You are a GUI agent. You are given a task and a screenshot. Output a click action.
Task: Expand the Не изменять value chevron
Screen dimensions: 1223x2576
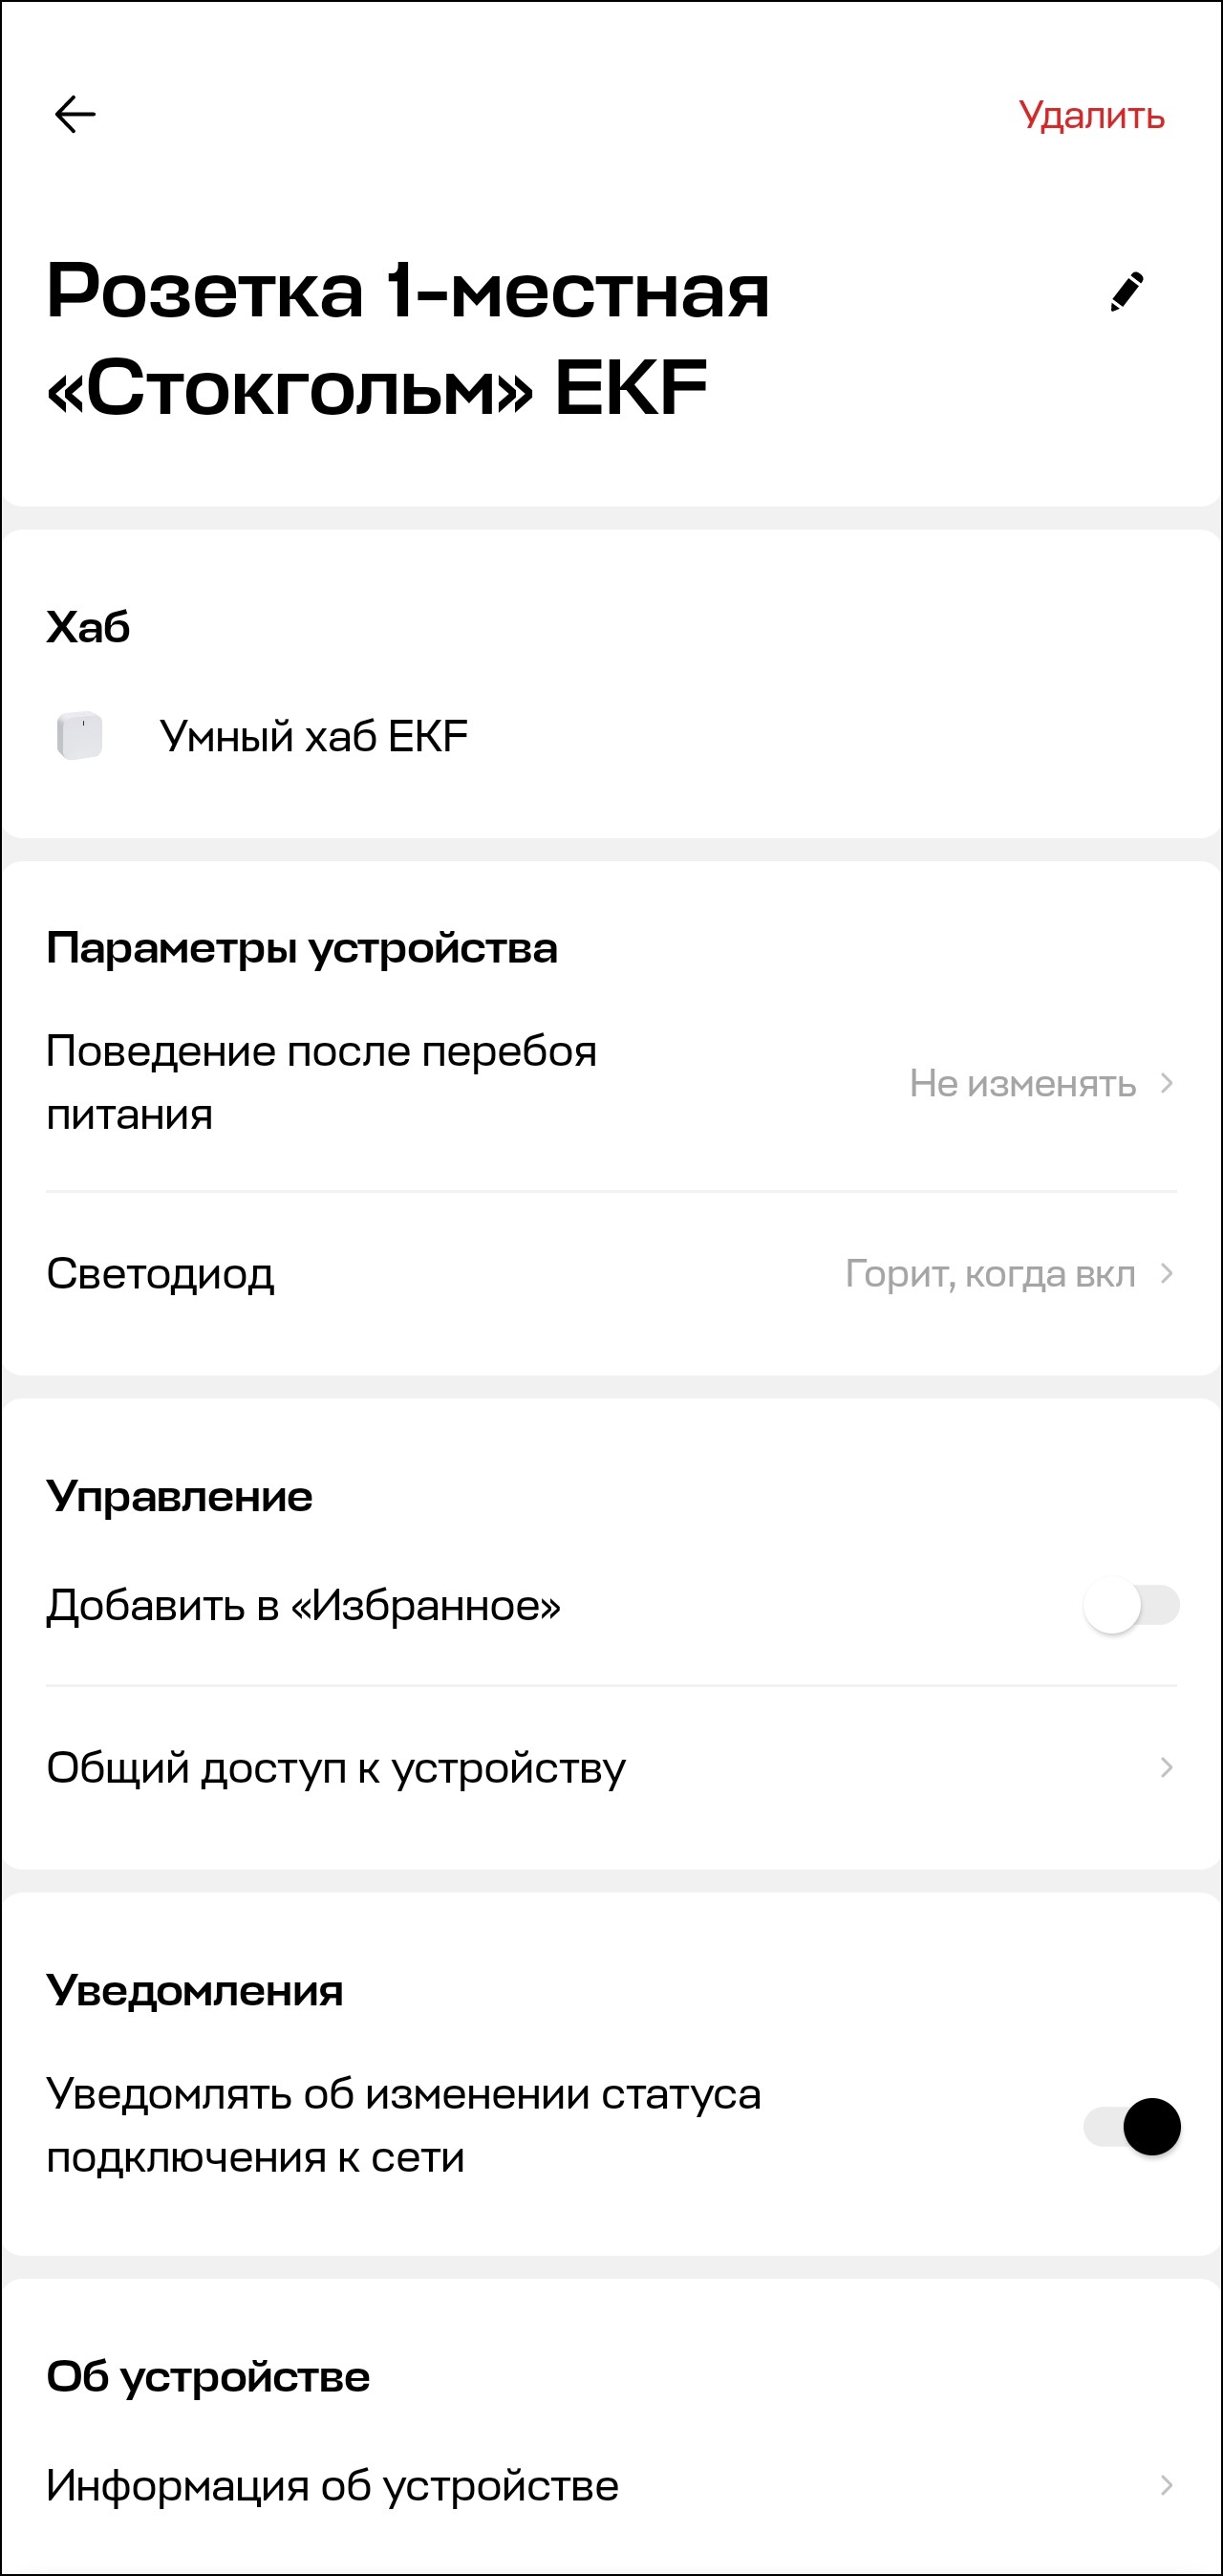point(1166,1083)
